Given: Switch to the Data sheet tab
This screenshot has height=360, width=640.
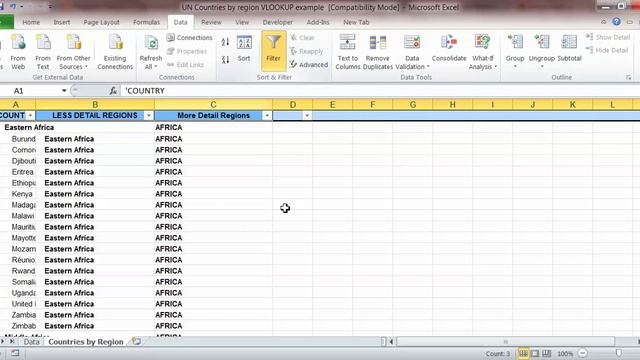Looking at the screenshot, I should [31, 342].
